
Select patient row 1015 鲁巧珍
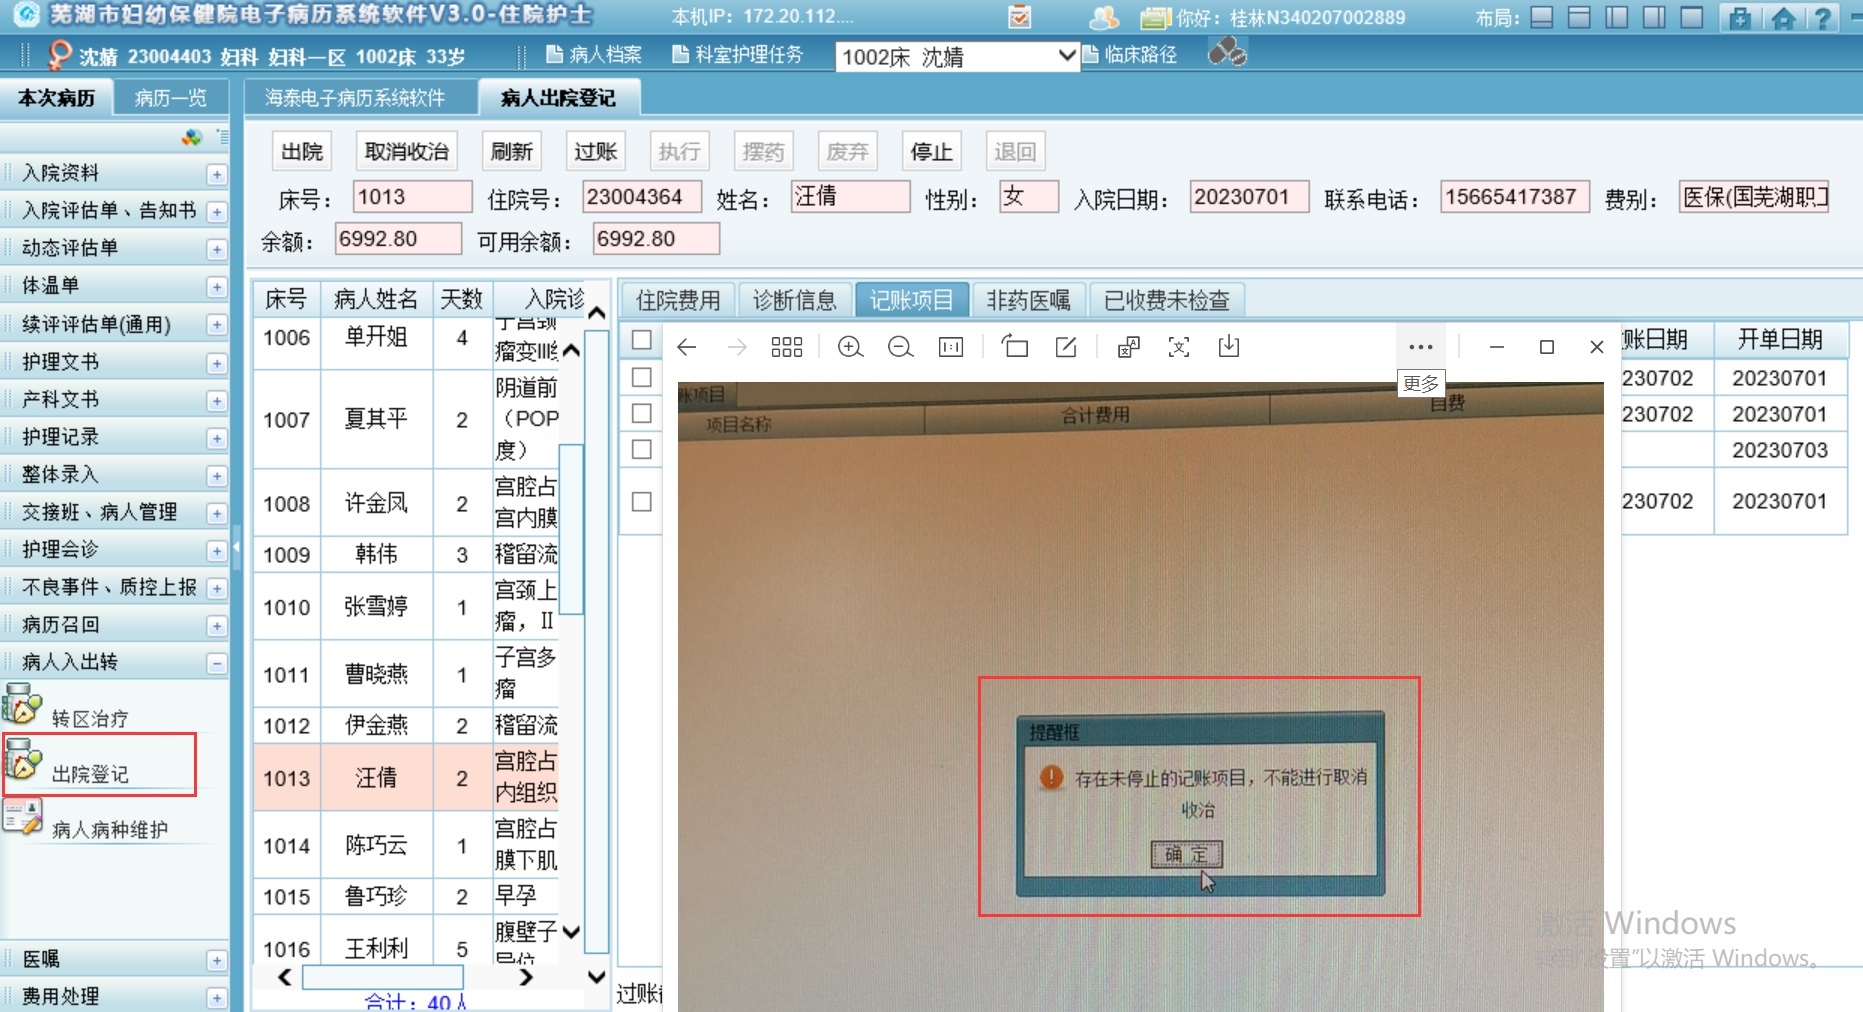407,896
